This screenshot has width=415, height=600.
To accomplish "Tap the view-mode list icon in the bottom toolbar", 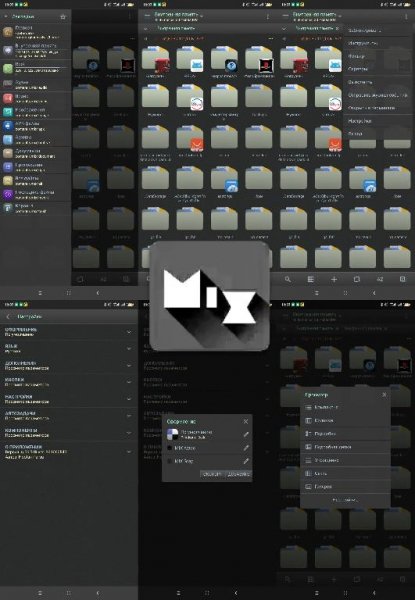I will pyautogui.click(x=311, y=279).
